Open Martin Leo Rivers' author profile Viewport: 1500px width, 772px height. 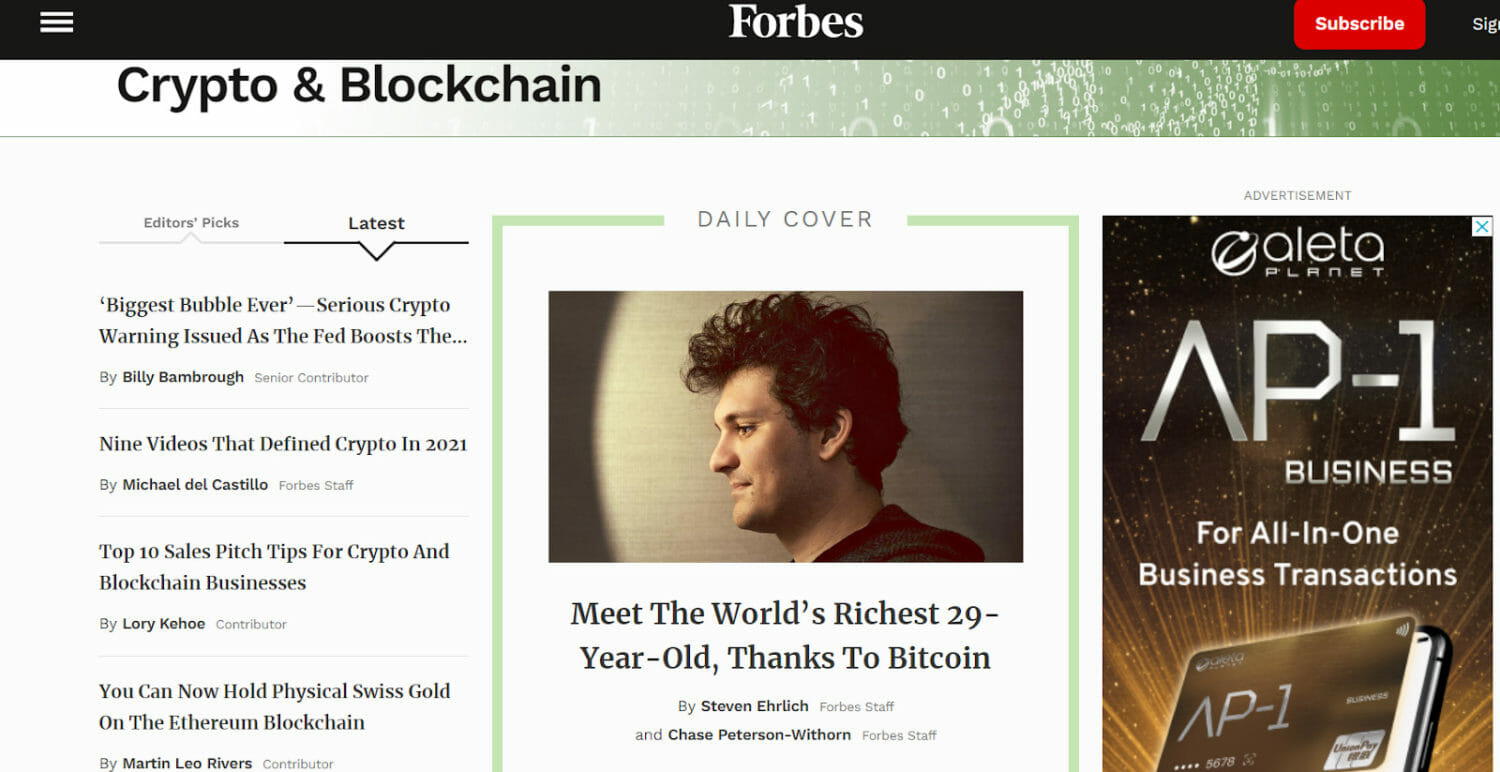pyautogui.click(x=187, y=763)
